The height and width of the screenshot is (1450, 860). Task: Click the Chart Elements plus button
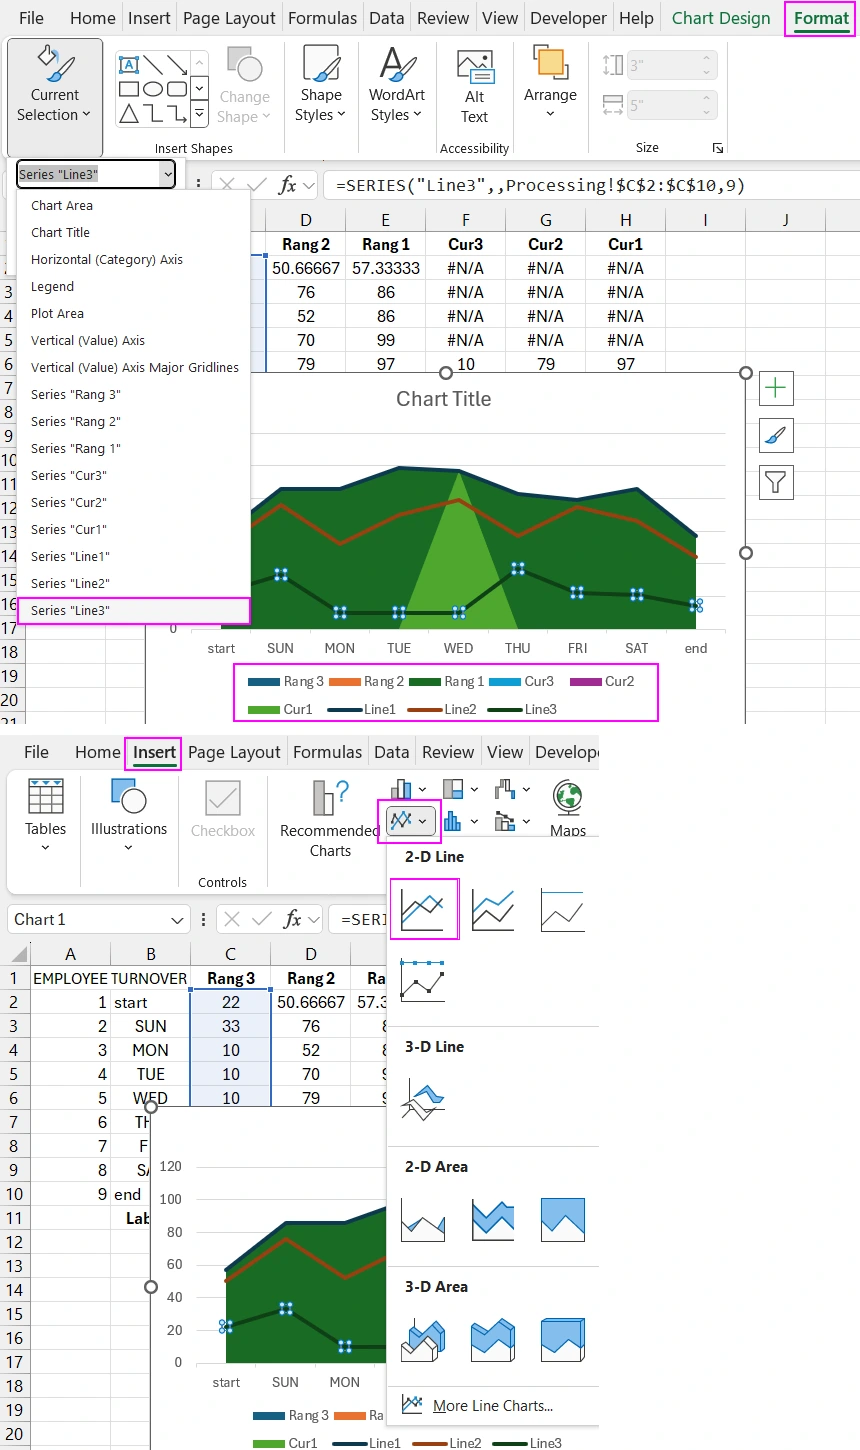(776, 389)
